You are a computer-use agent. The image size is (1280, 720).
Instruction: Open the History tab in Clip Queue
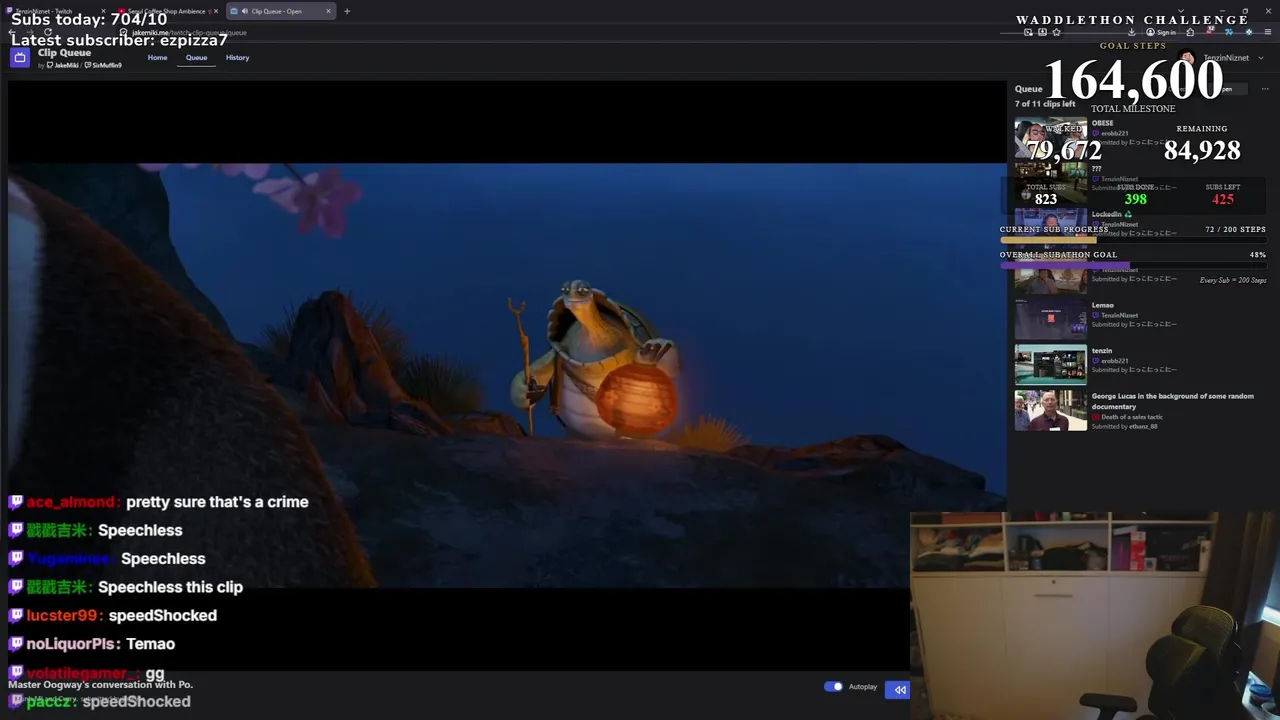237,57
